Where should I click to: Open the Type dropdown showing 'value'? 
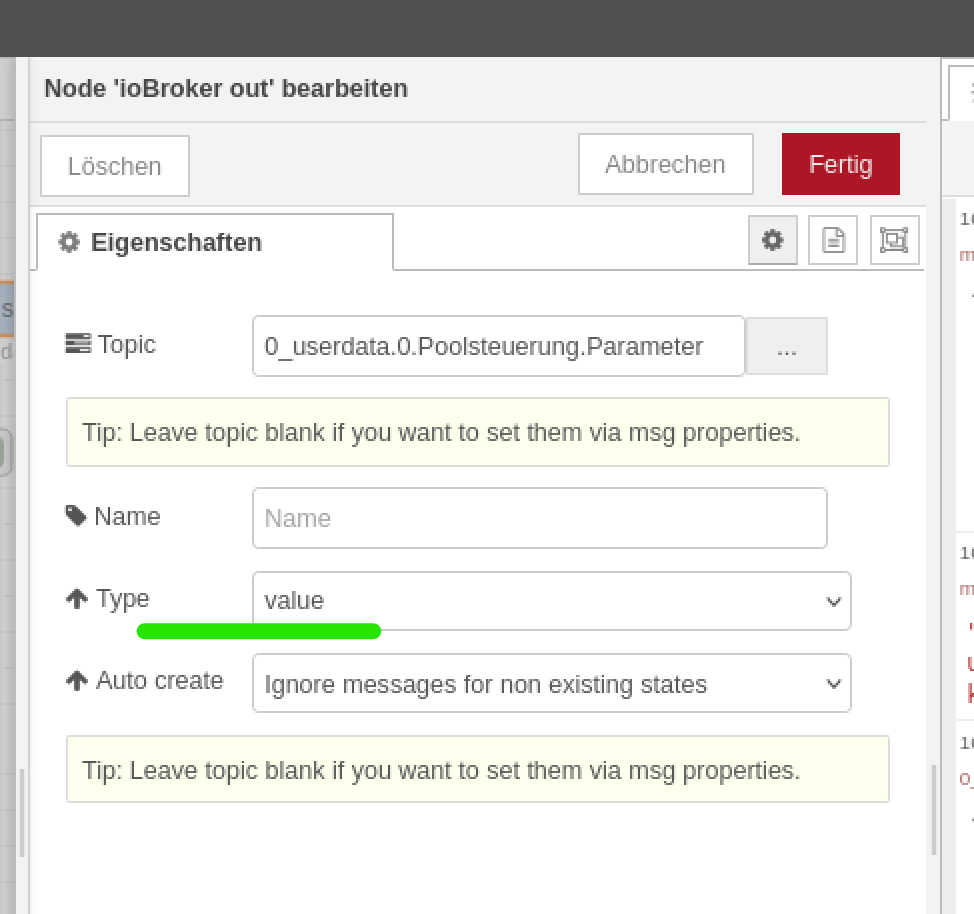pyautogui.click(x=551, y=601)
